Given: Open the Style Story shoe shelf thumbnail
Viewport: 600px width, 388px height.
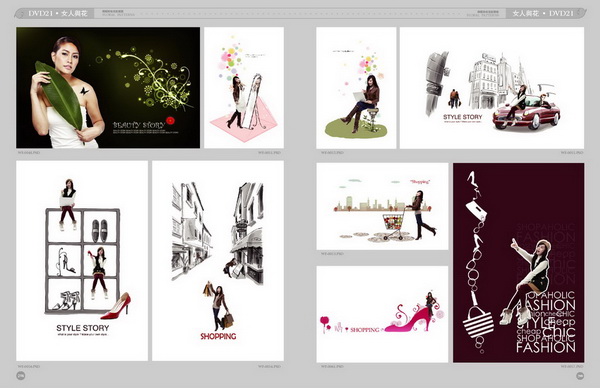Looking at the screenshot, I should 82,261.
